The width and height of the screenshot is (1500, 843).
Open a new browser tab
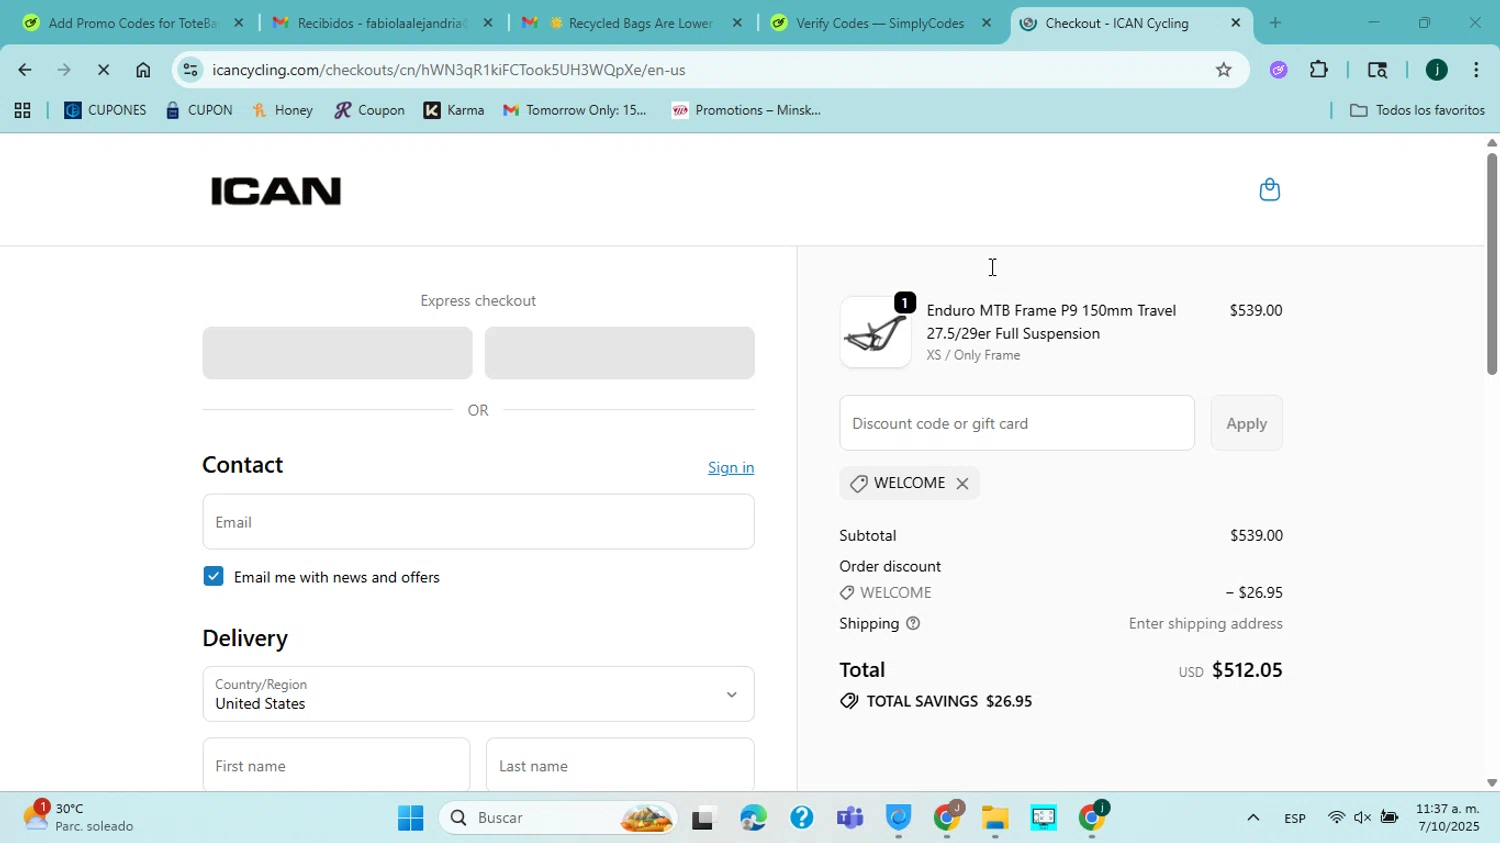click(x=1275, y=23)
